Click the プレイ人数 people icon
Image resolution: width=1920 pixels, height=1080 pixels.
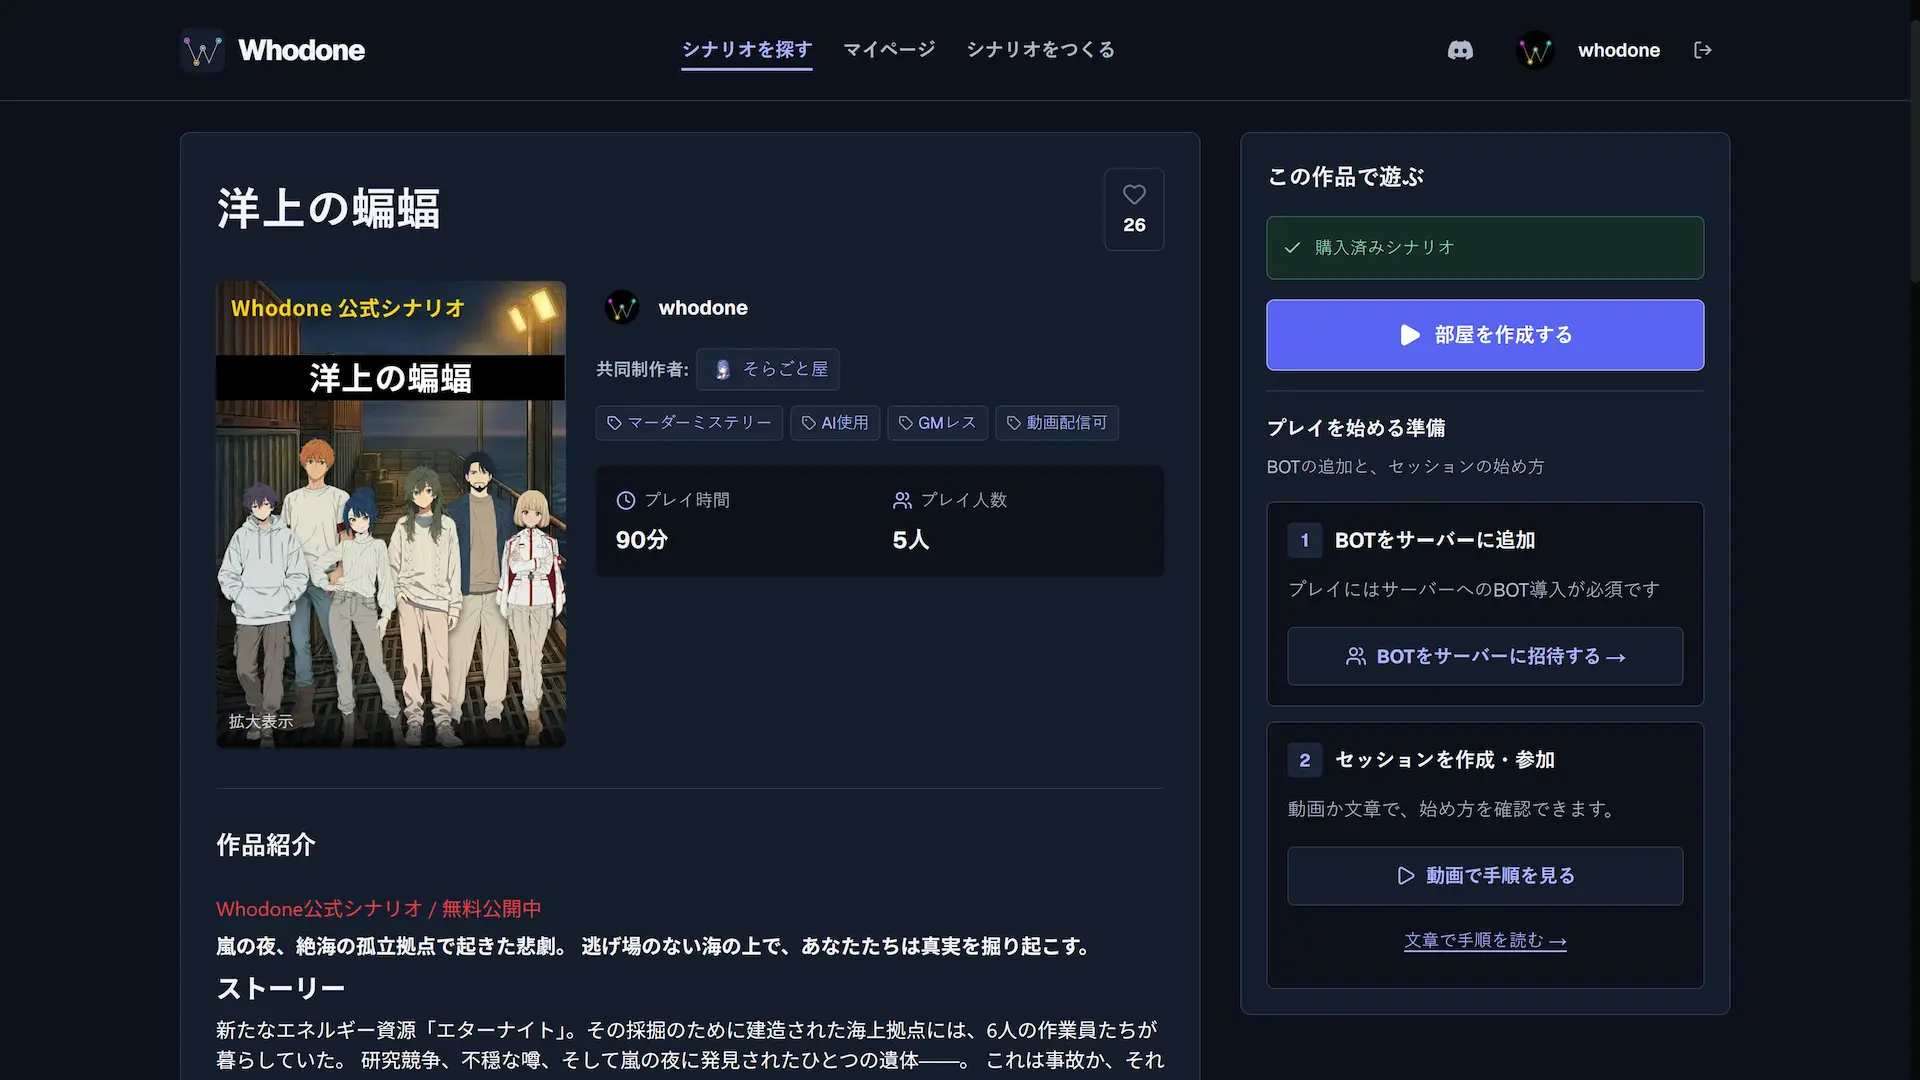click(x=902, y=500)
